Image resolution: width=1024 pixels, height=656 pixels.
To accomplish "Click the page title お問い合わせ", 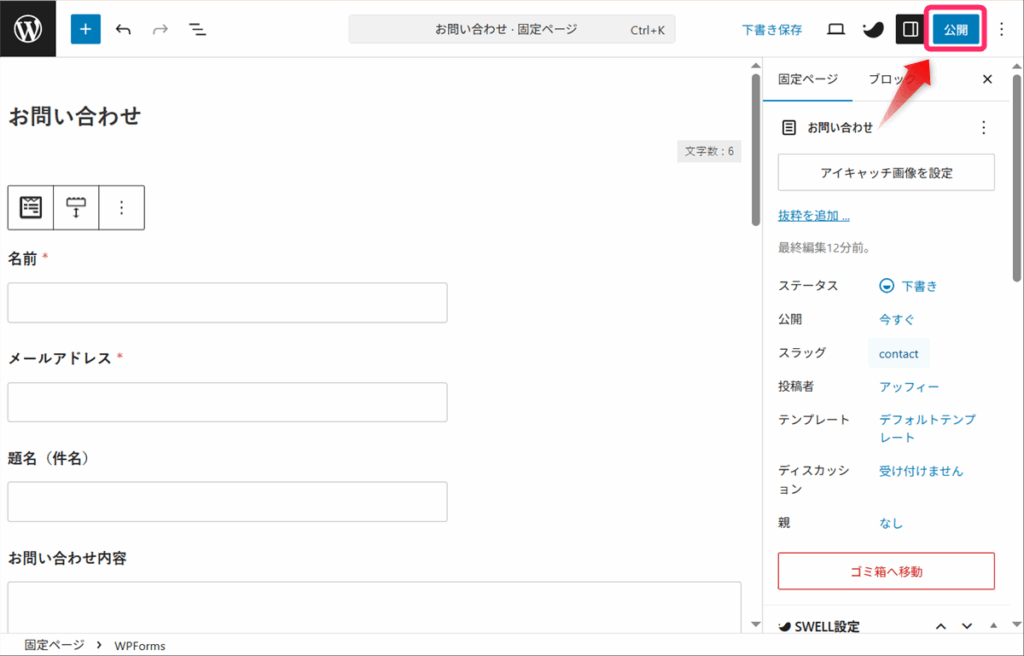I will coord(74,116).
